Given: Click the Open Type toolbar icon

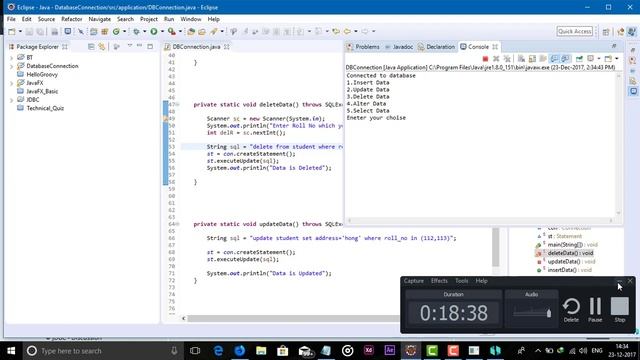Looking at the screenshot, I should pos(191,31).
